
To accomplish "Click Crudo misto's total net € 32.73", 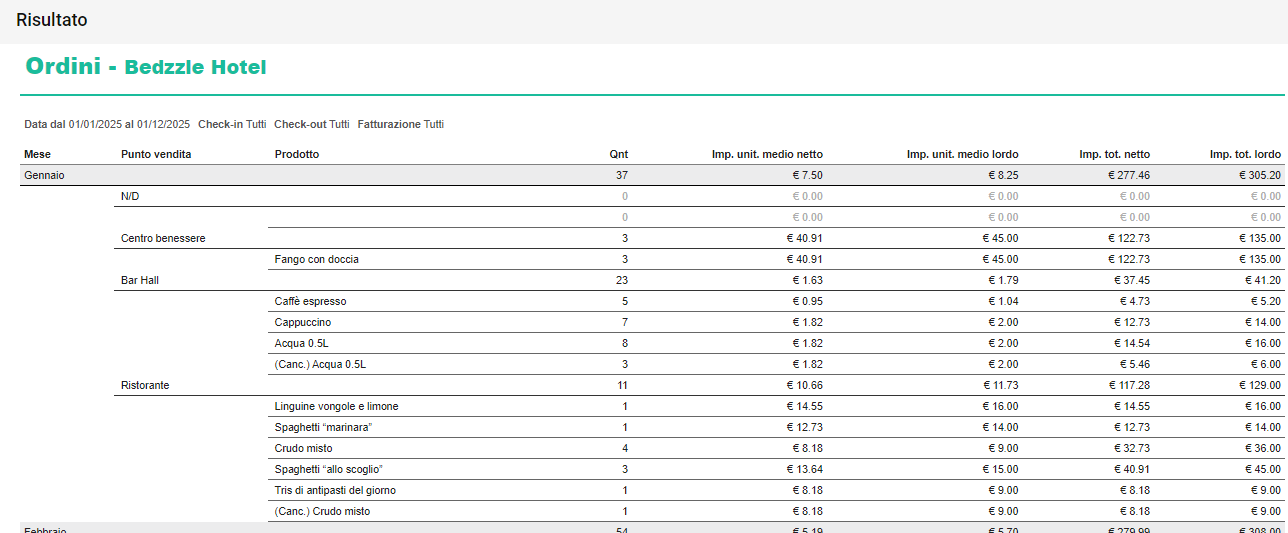I will [1132, 448].
